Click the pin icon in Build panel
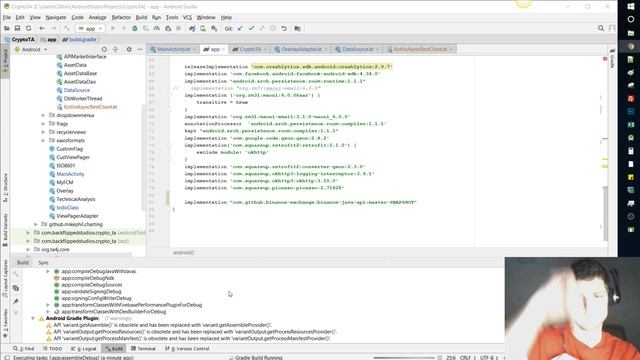 (x=16, y=302)
